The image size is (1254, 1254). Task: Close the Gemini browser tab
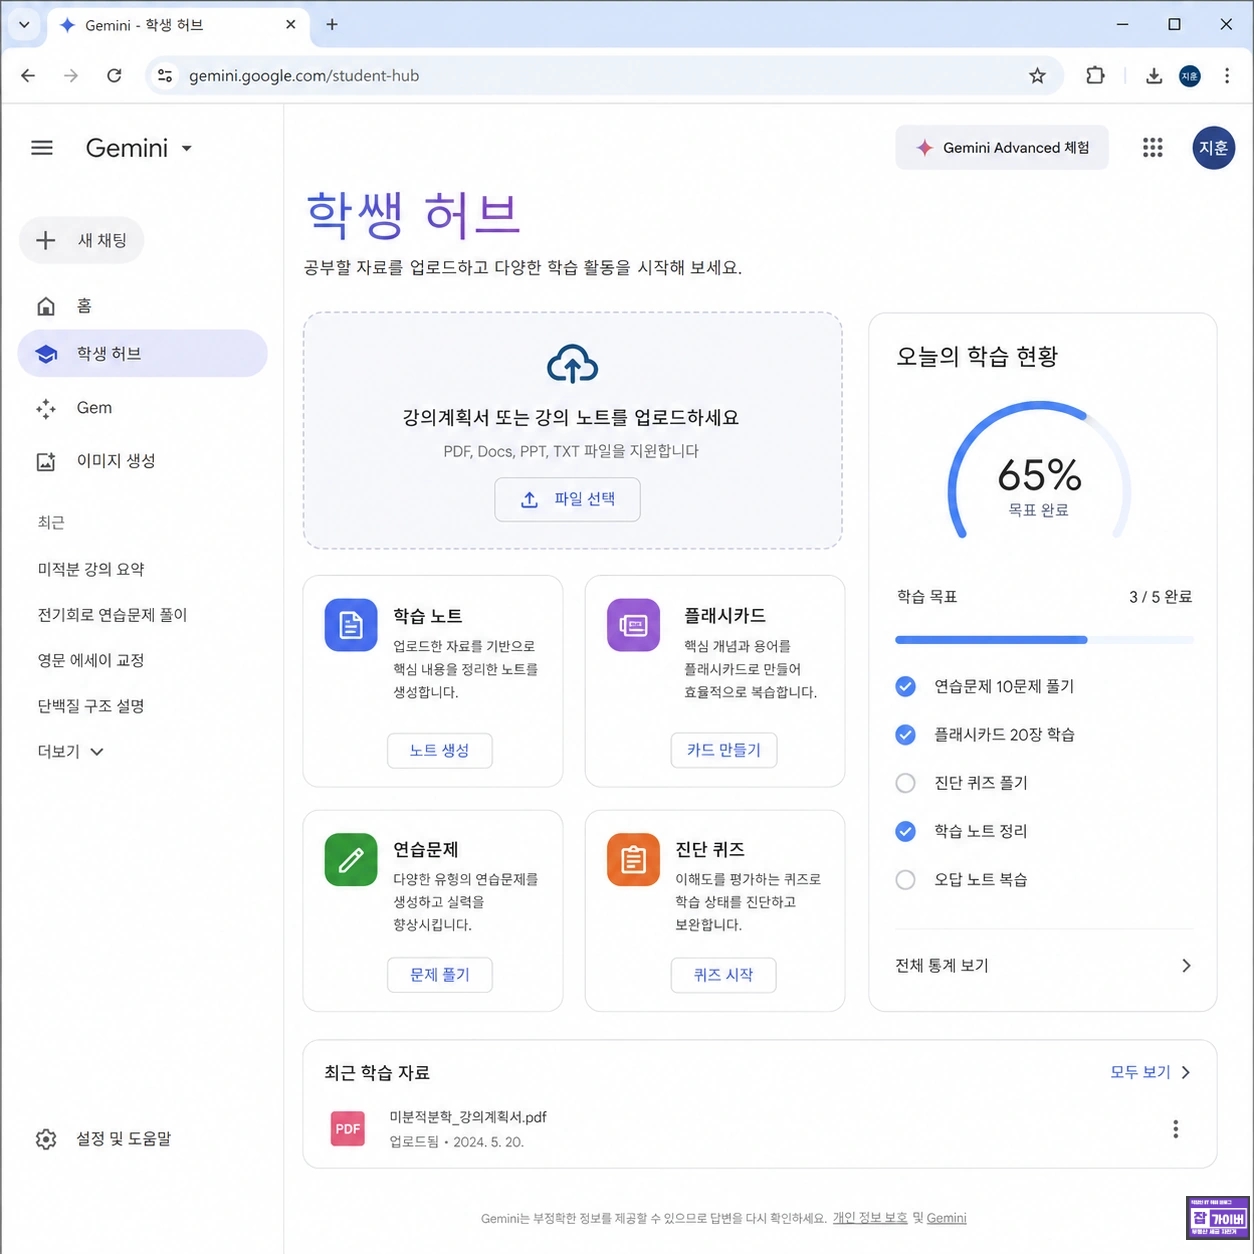click(291, 25)
